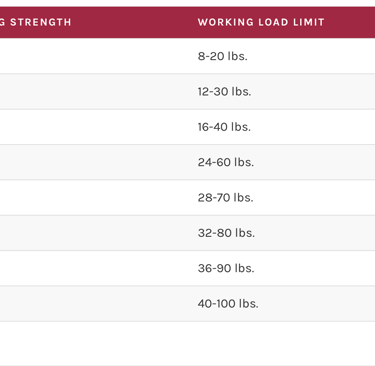Click the empty strength cell beside 36-90 lbs.

click(93, 268)
